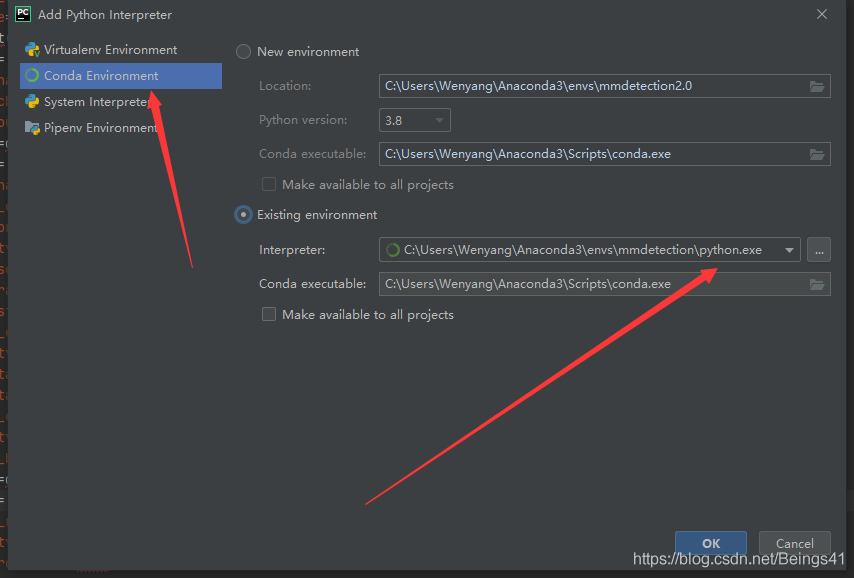Viewport: 854px width, 578px height.
Task: Click PyCharm logo in title bar
Action: (23, 14)
